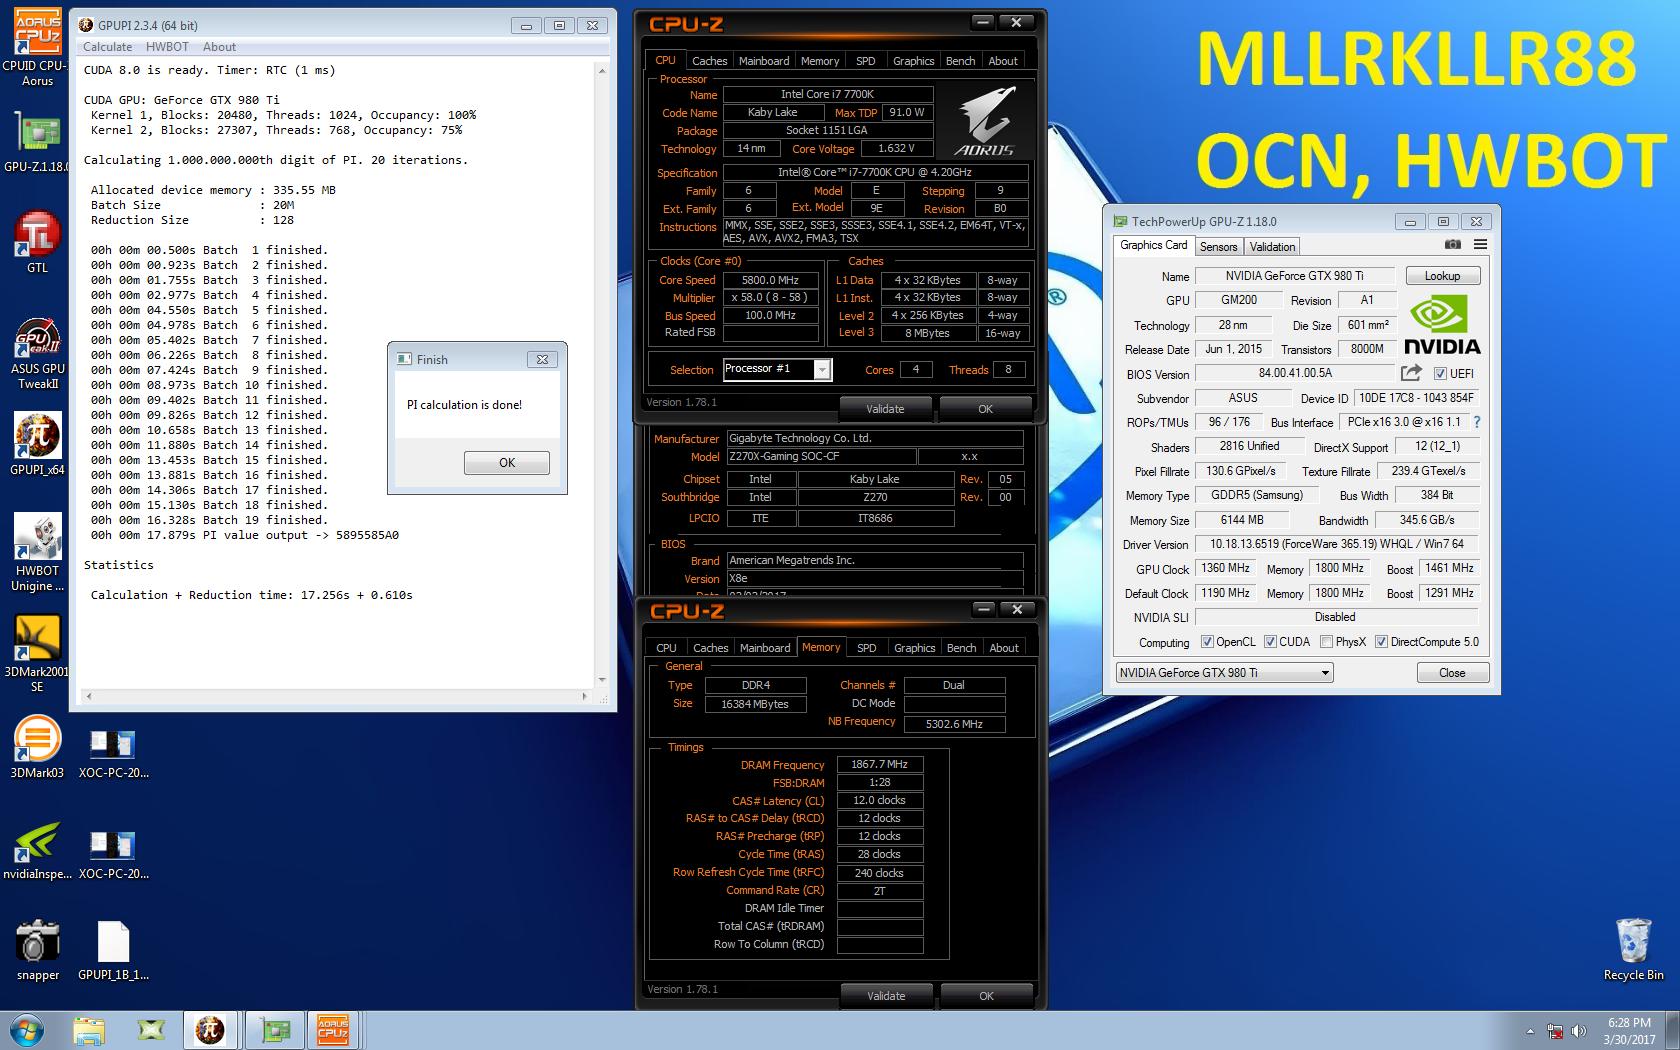Open the Calculate menu in GPUPI
Image resolution: width=1680 pixels, height=1050 pixels.
107,47
